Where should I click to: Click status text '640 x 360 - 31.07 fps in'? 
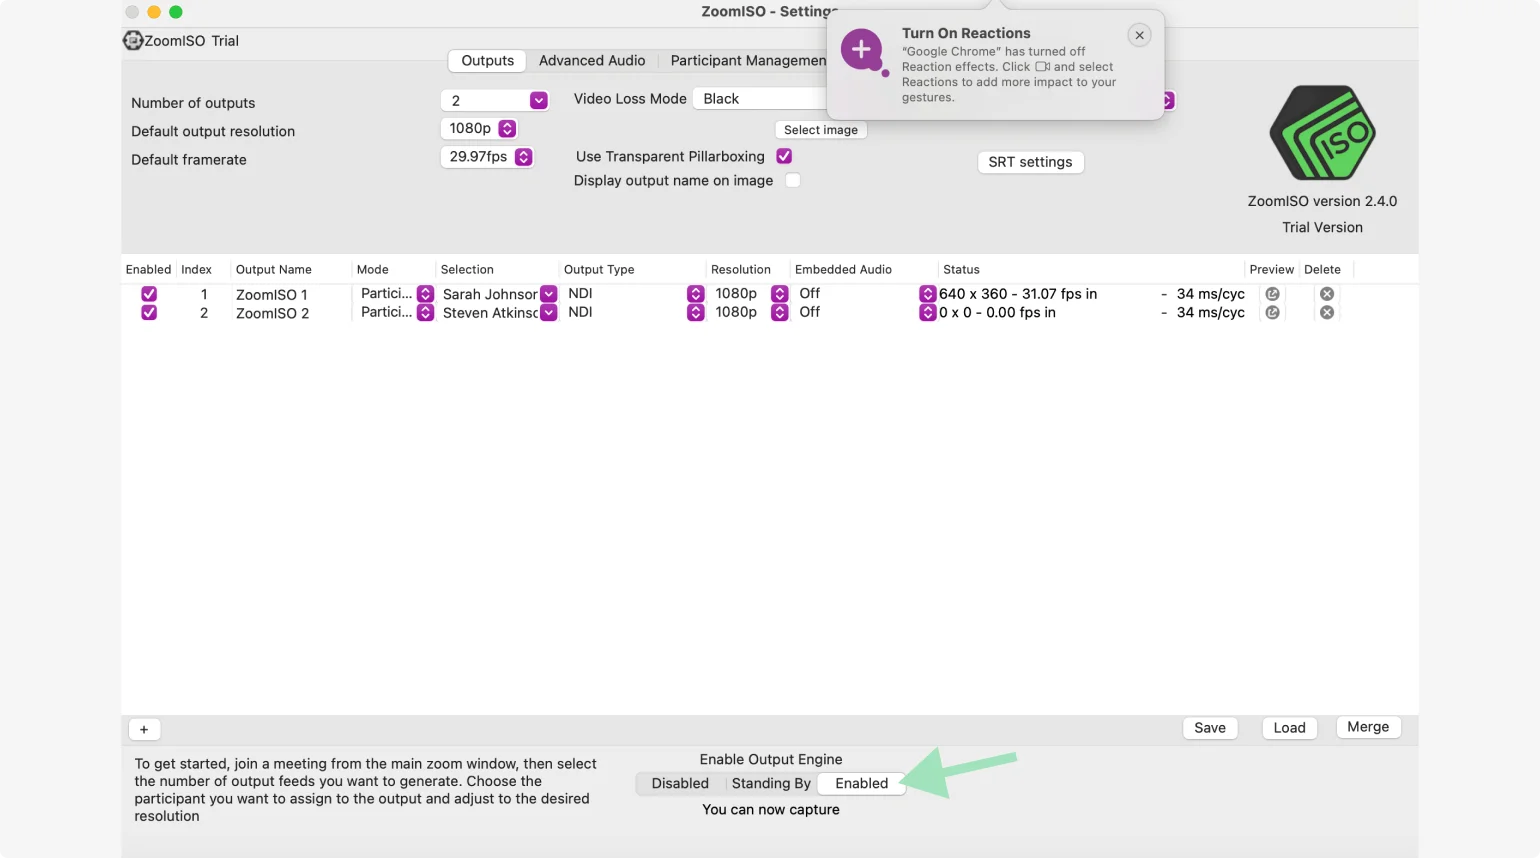click(x=1018, y=294)
